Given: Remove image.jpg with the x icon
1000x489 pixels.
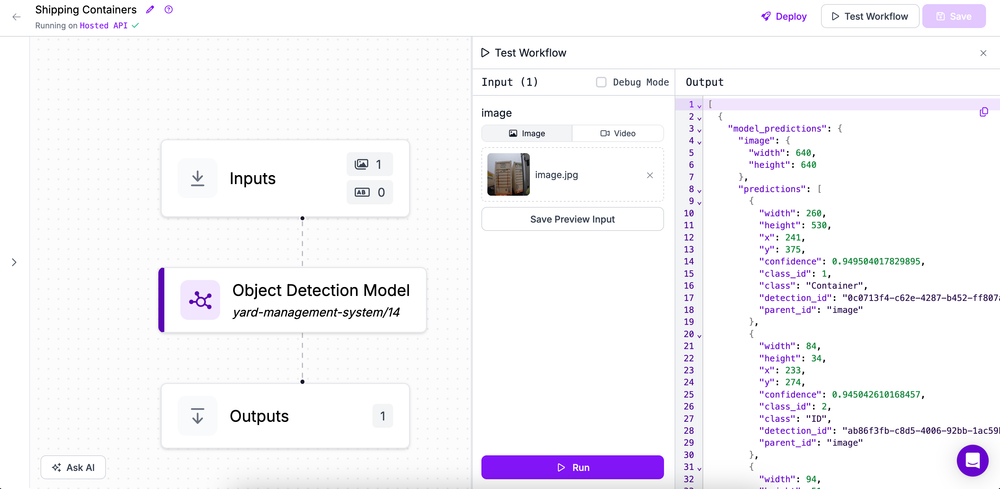Looking at the screenshot, I should [650, 175].
